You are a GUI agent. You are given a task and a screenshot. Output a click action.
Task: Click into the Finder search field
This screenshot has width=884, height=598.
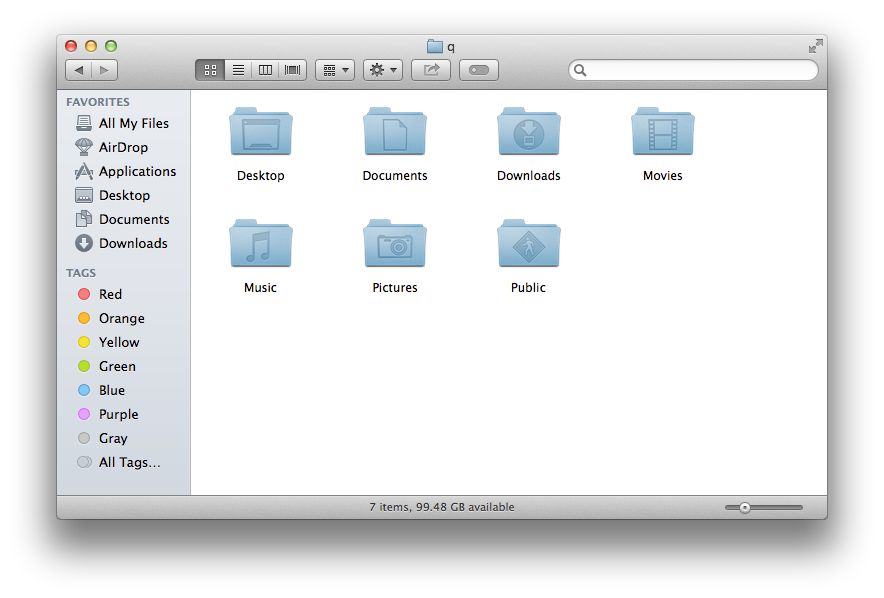(x=693, y=70)
